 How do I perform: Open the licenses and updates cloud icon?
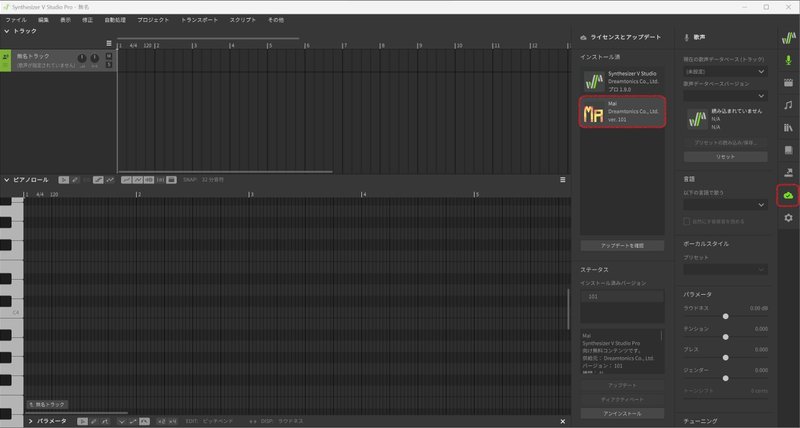pyautogui.click(x=788, y=195)
